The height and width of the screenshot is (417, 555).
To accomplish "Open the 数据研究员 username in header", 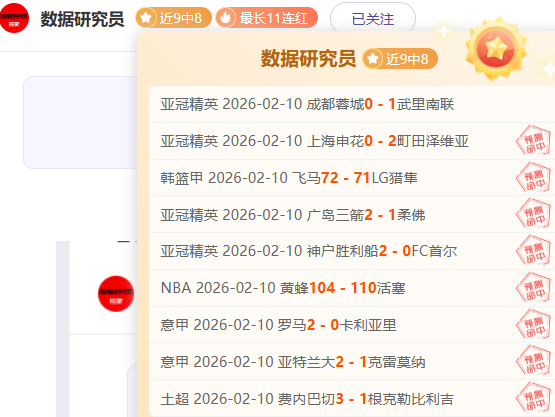I will [x=82, y=19].
